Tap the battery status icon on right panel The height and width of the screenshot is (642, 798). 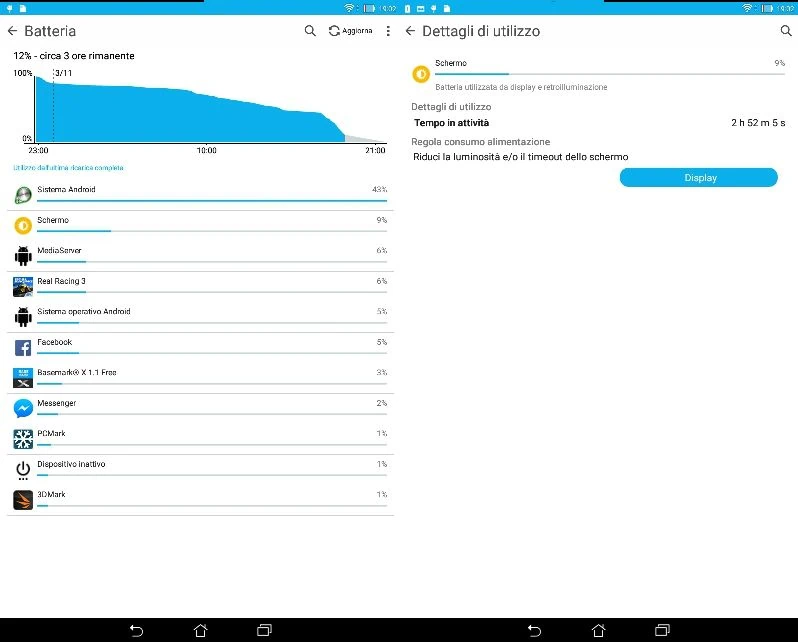click(767, 8)
